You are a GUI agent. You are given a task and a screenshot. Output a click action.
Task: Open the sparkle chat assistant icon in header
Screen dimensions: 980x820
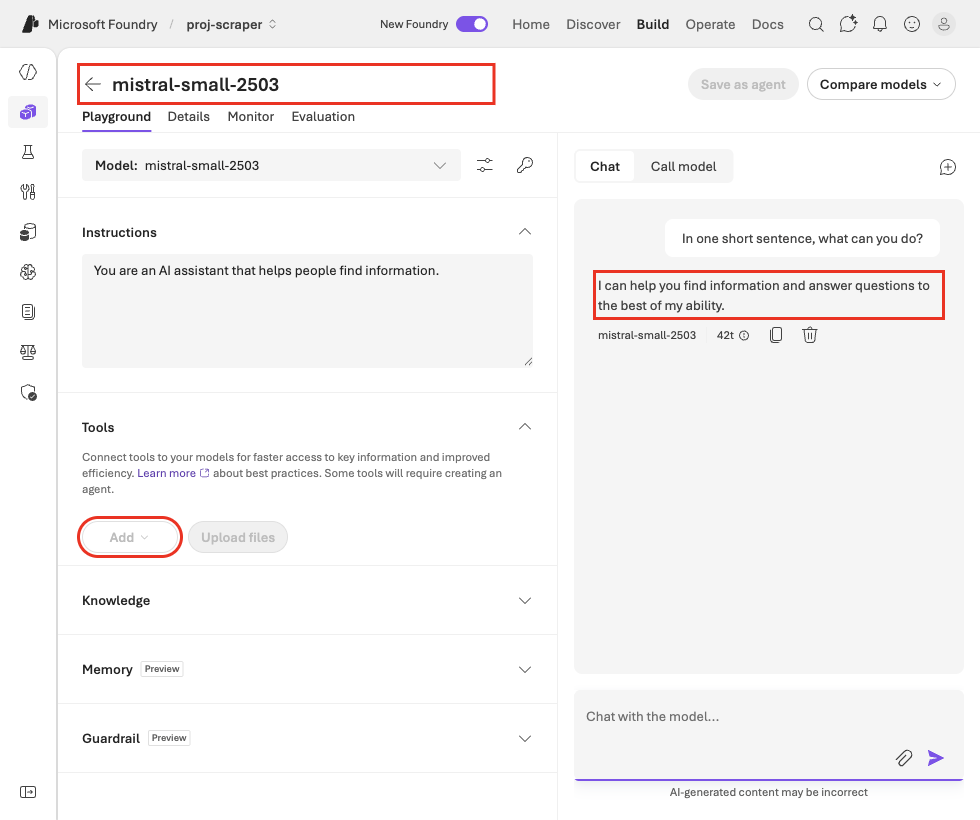[848, 24]
